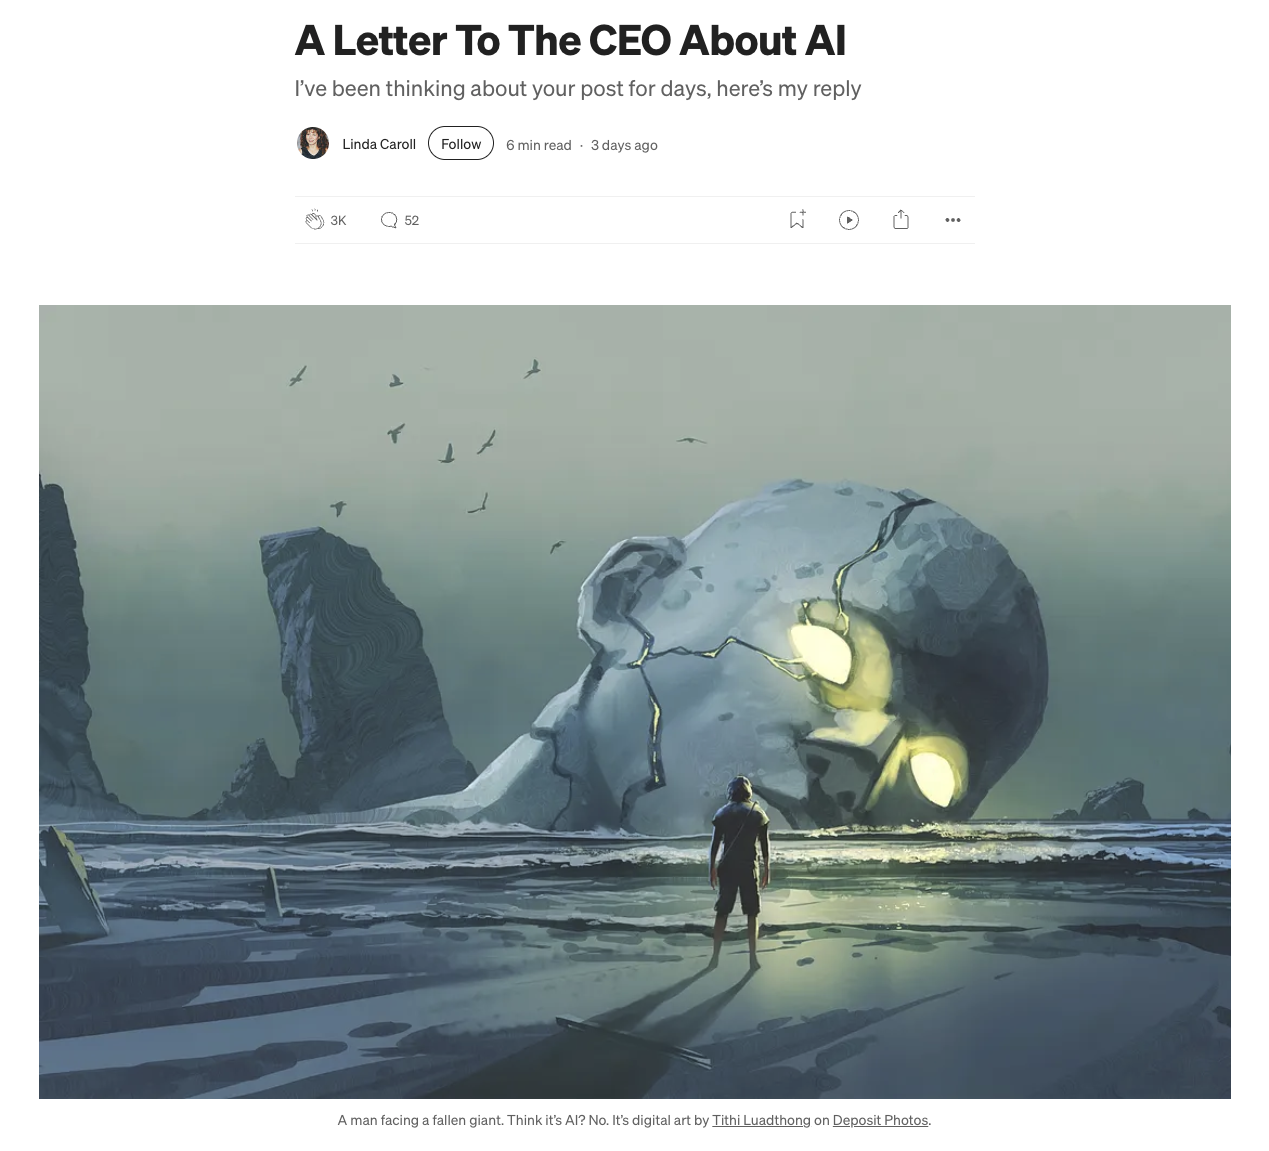The image size is (1269, 1151).
Task: Click the '6 min read' label
Action: click(x=538, y=145)
